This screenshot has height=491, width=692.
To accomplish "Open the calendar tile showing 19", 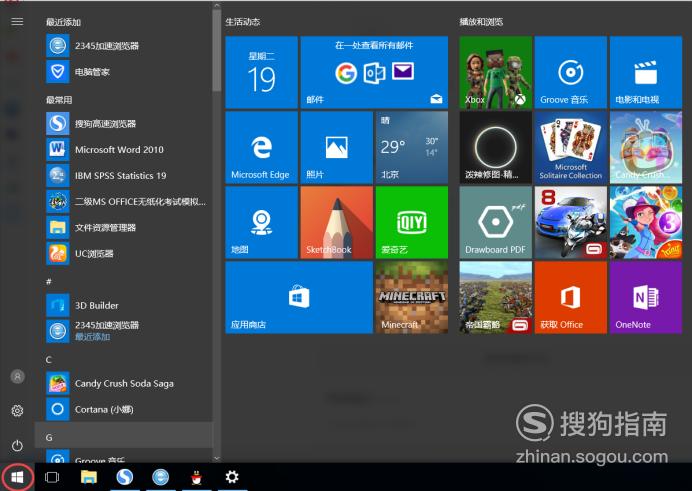I will point(262,72).
